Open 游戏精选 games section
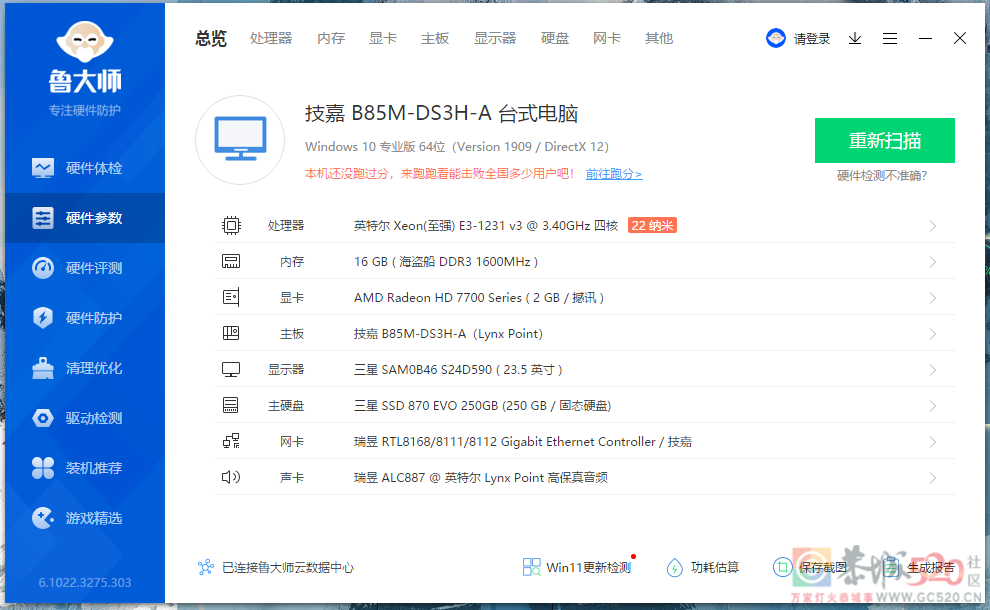 (x=85, y=518)
